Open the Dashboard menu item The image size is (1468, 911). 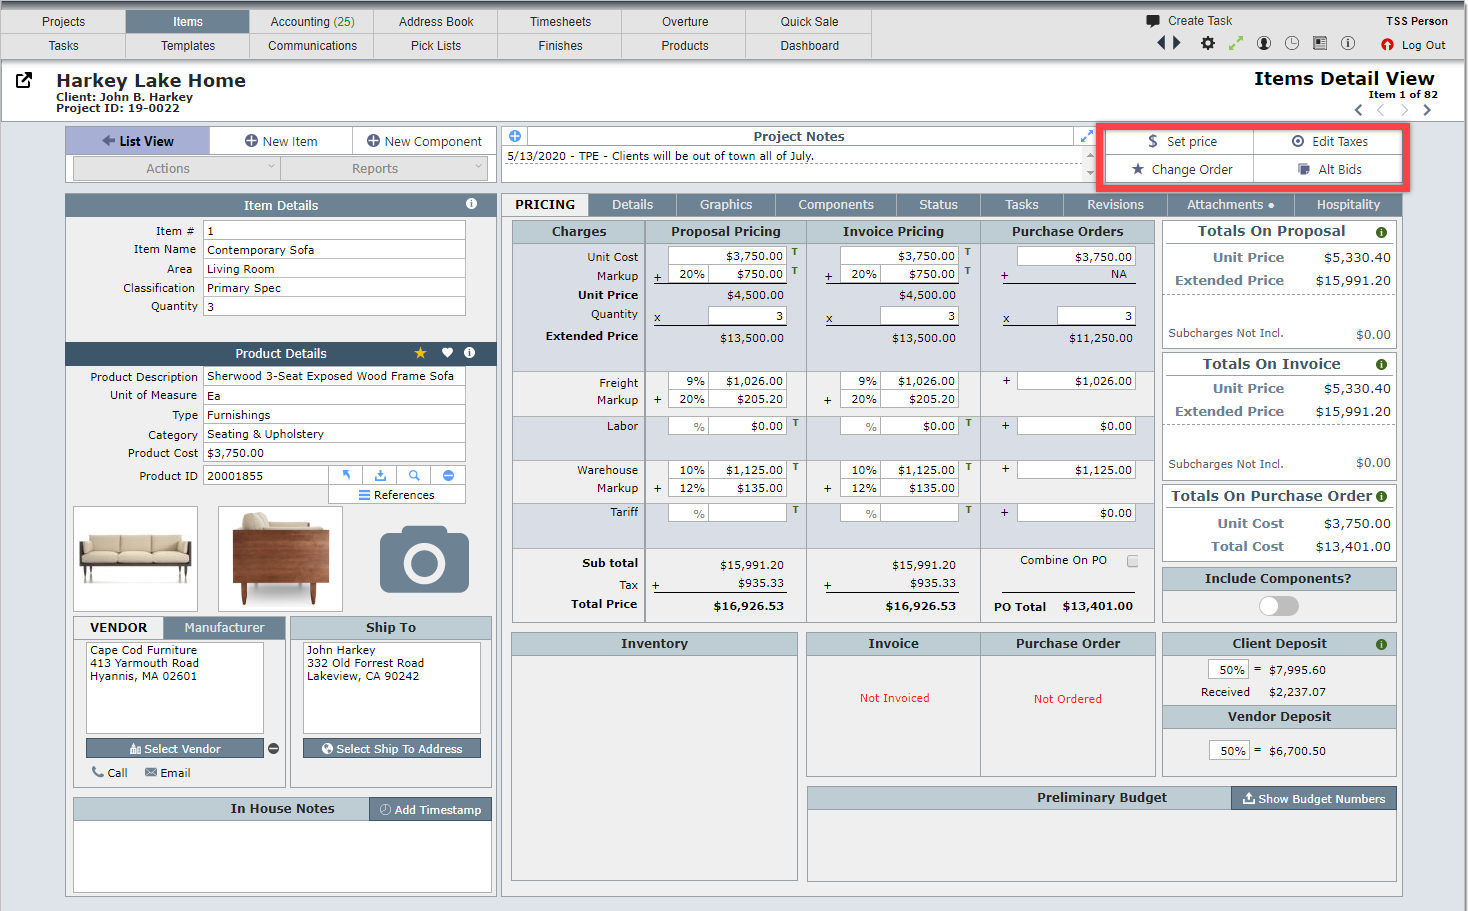810,46
